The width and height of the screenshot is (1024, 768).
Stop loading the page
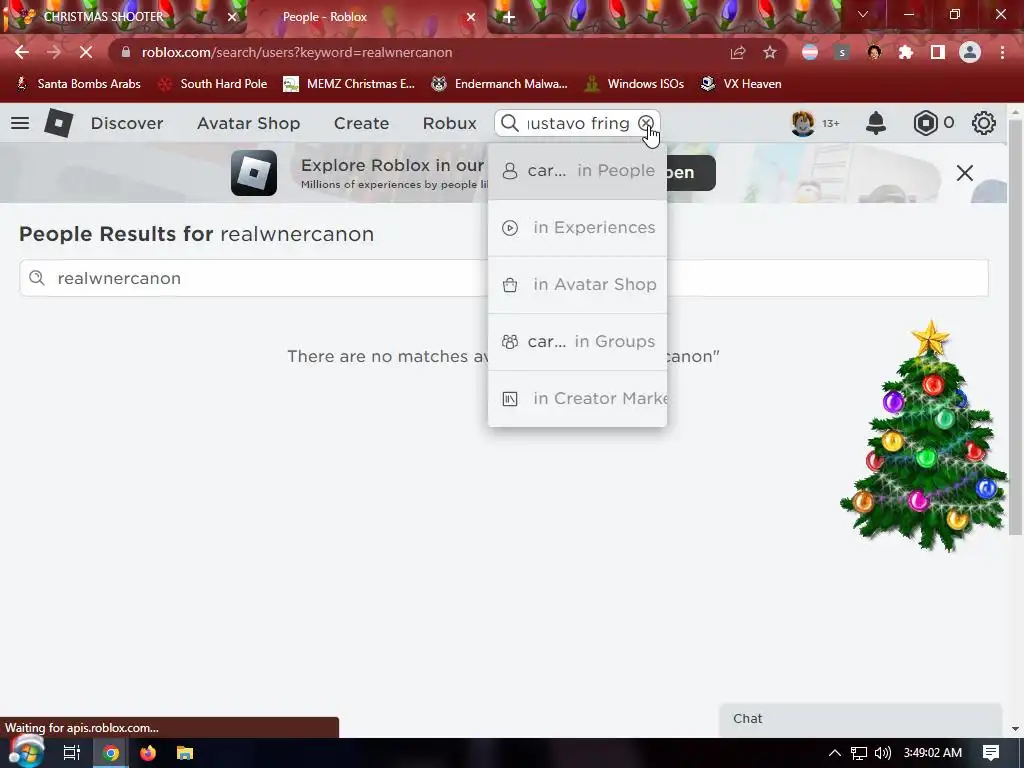pyautogui.click(x=86, y=52)
